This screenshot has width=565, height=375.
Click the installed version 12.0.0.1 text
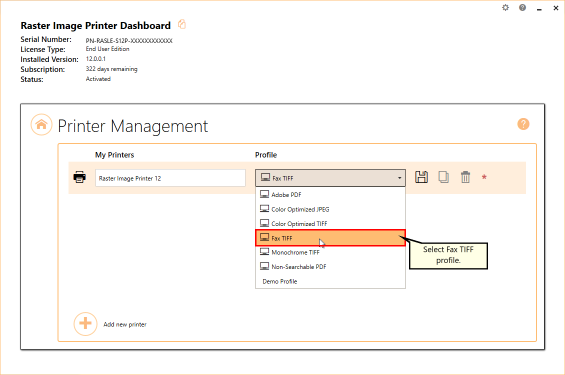coord(95,59)
